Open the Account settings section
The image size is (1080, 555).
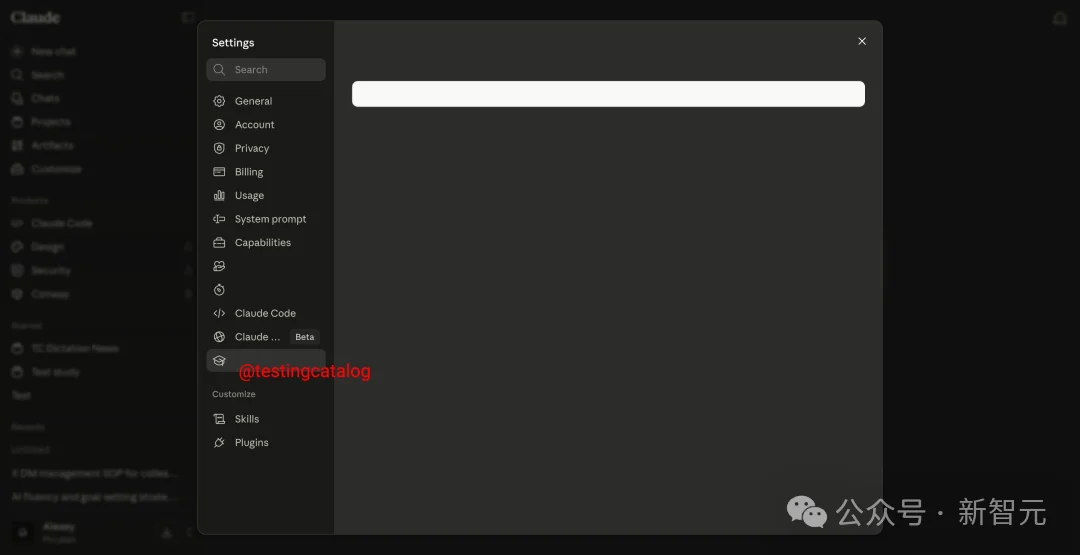pos(266,125)
